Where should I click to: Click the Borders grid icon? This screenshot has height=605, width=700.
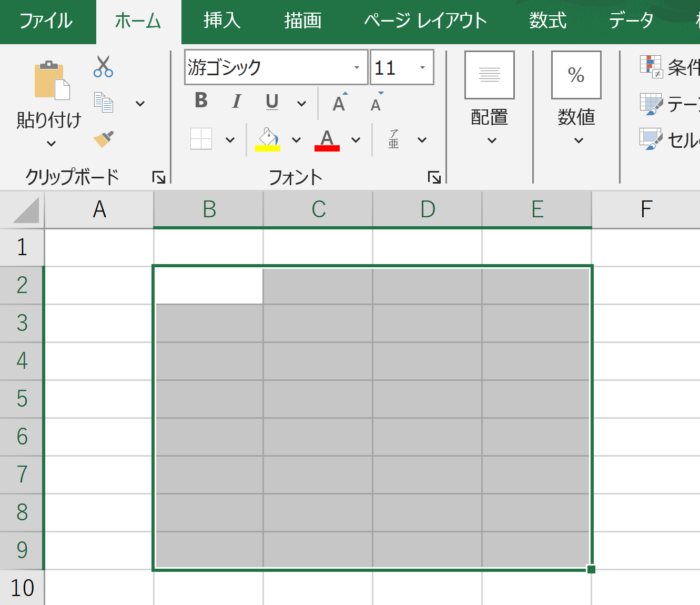(201, 139)
